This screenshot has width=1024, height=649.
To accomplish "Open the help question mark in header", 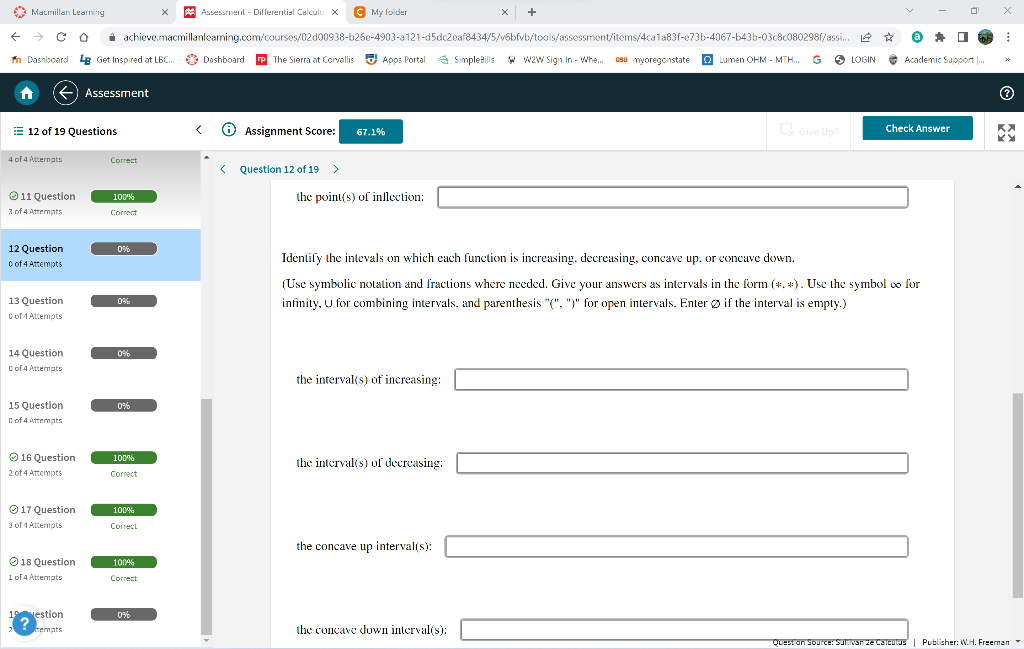I will 1006,93.
